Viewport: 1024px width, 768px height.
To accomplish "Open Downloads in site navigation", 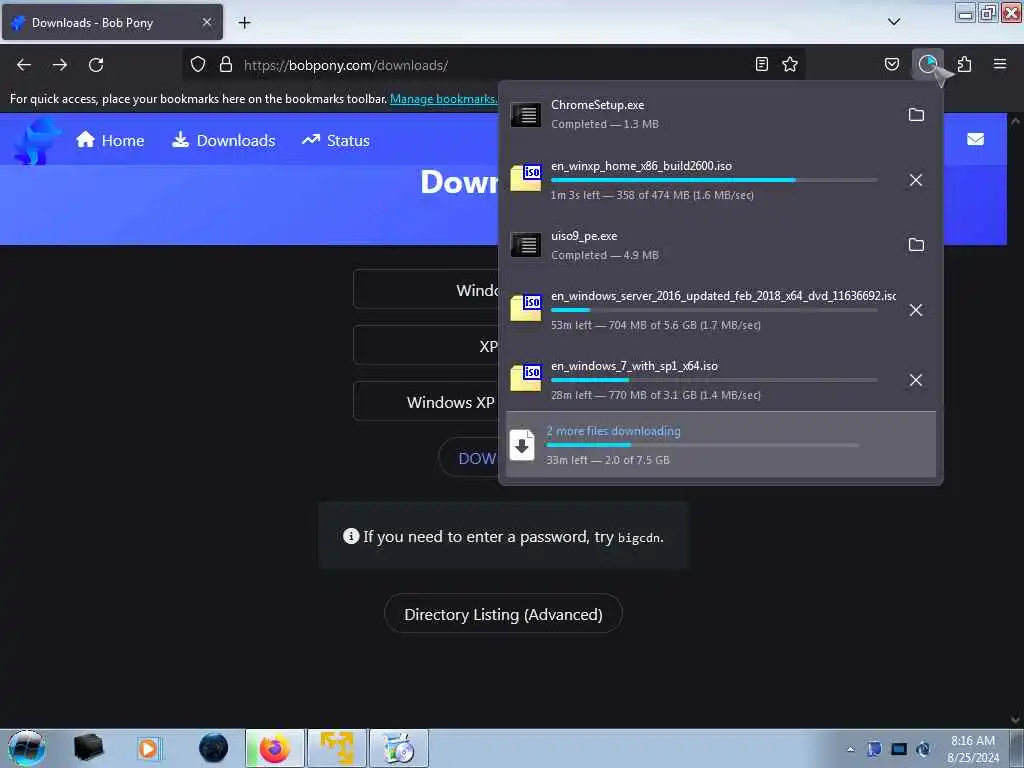I will (224, 140).
